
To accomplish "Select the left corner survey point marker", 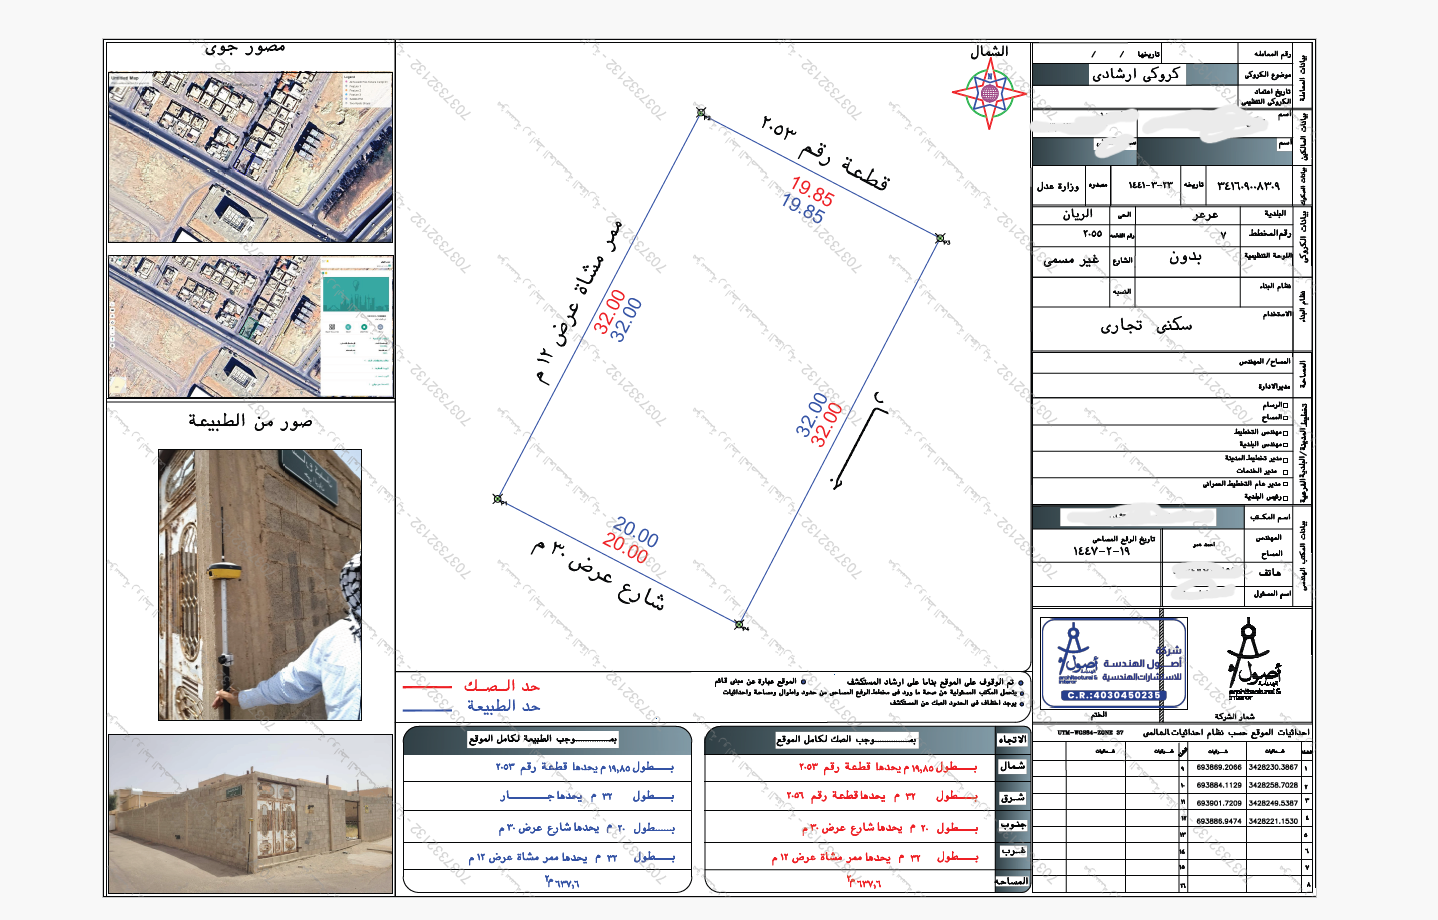I will point(498,498).
